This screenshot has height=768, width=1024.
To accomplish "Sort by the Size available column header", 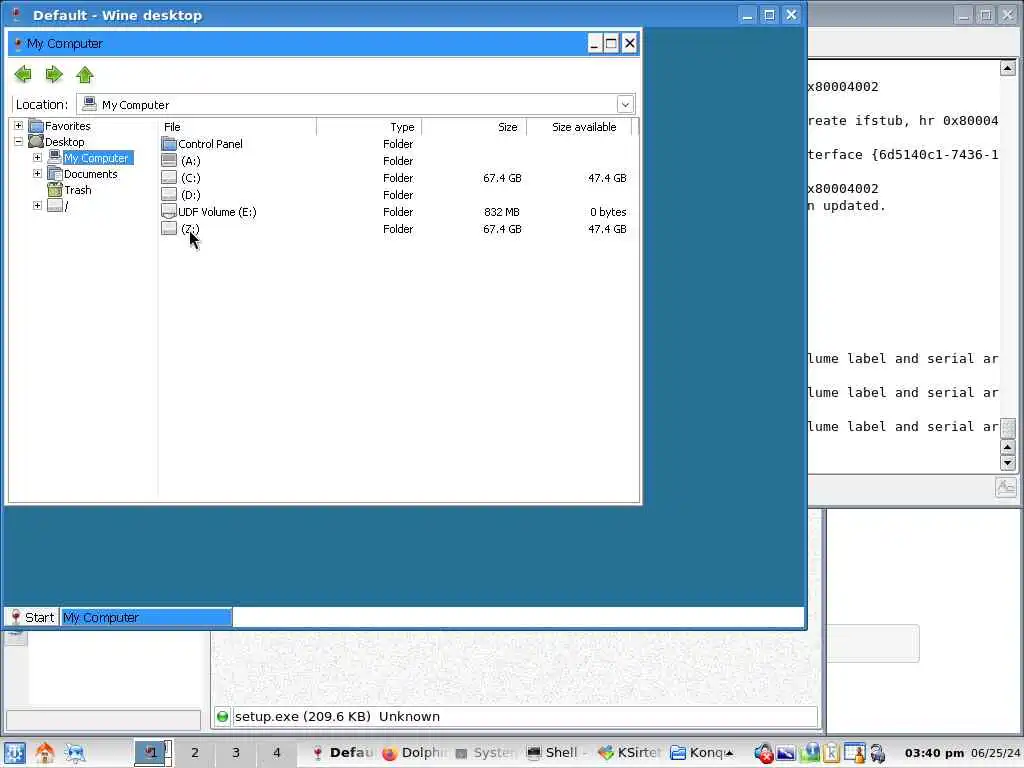I will coord(579,127).
